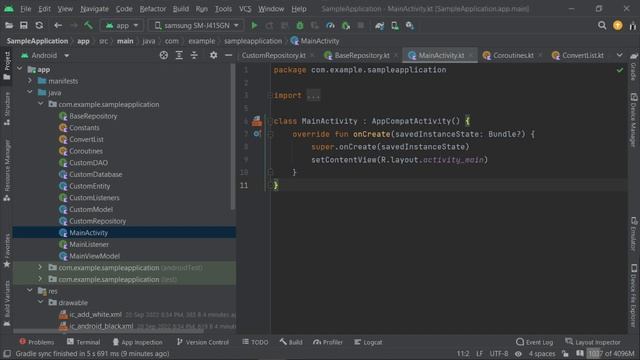This screenshot has height=360, width=640.
Task: Open the samsung SM-J415GN device dropdown
Action: pos(196,25)
